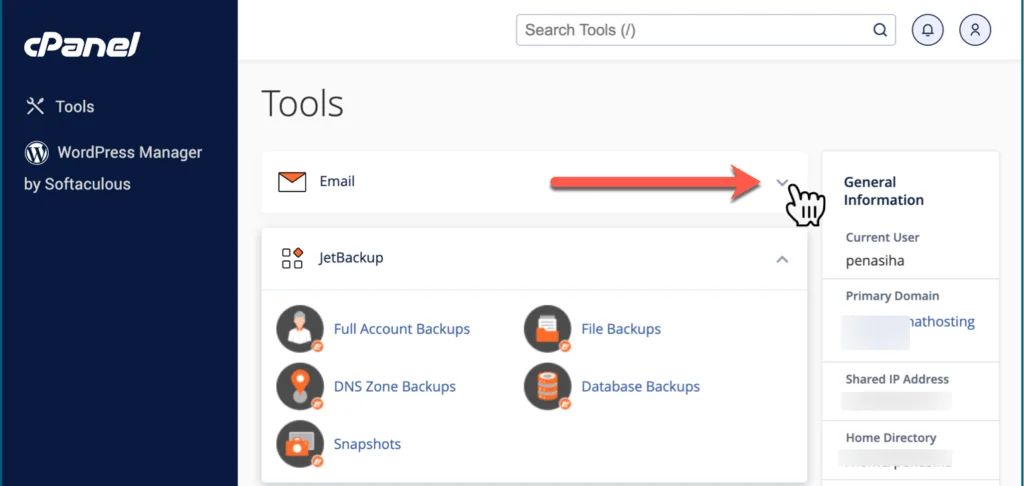Screen dimensions: 1024x486
Task: Open the Database Backups link
Action: [x=640, y=386]
